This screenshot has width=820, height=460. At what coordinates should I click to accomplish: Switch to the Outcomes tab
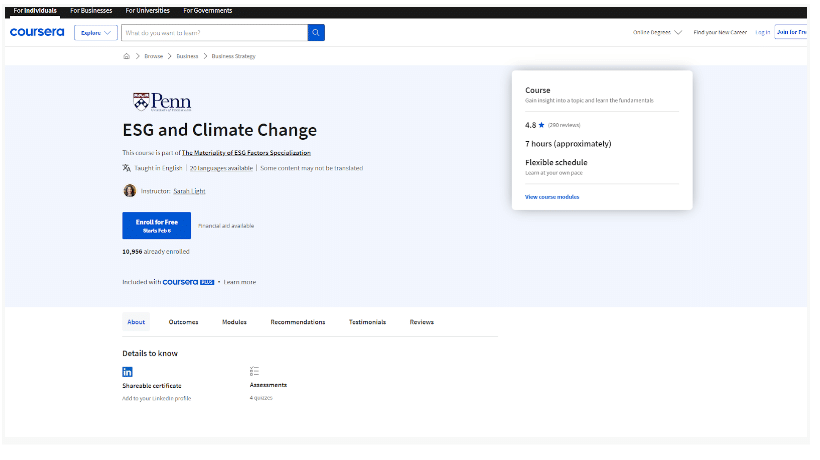tap(184, 322)
